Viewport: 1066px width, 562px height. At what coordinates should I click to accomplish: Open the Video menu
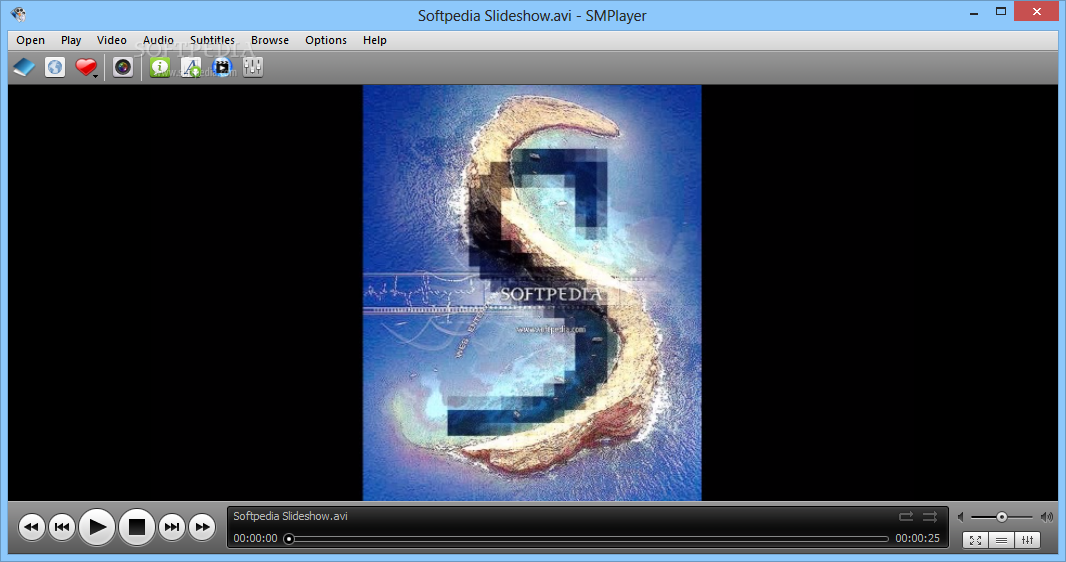111,40
